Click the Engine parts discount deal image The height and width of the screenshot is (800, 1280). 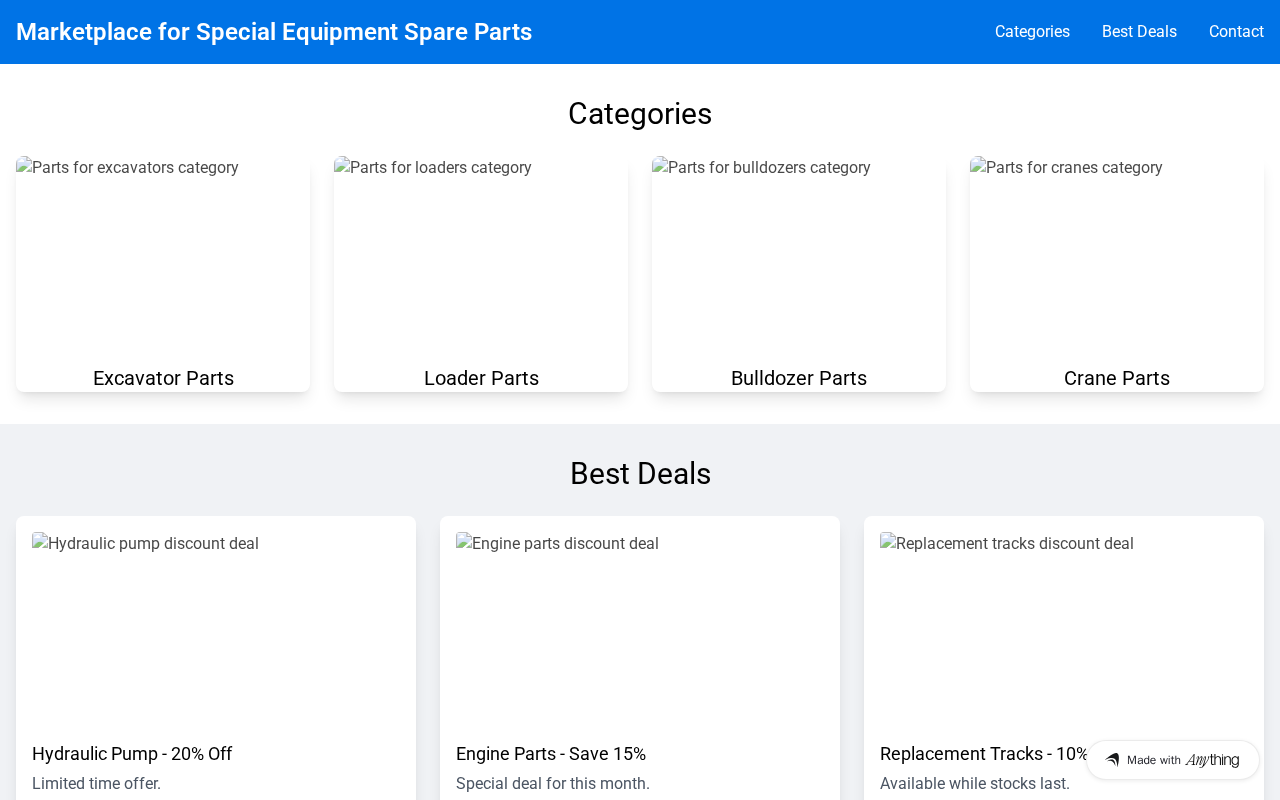(640, 628)
